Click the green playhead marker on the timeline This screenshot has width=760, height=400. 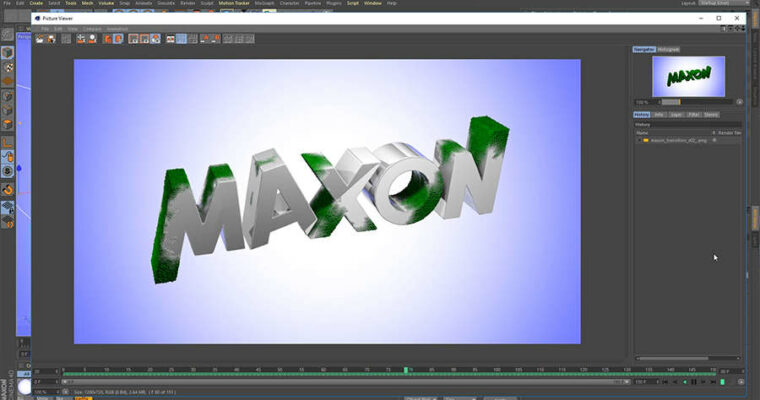(x=406, y=370)
